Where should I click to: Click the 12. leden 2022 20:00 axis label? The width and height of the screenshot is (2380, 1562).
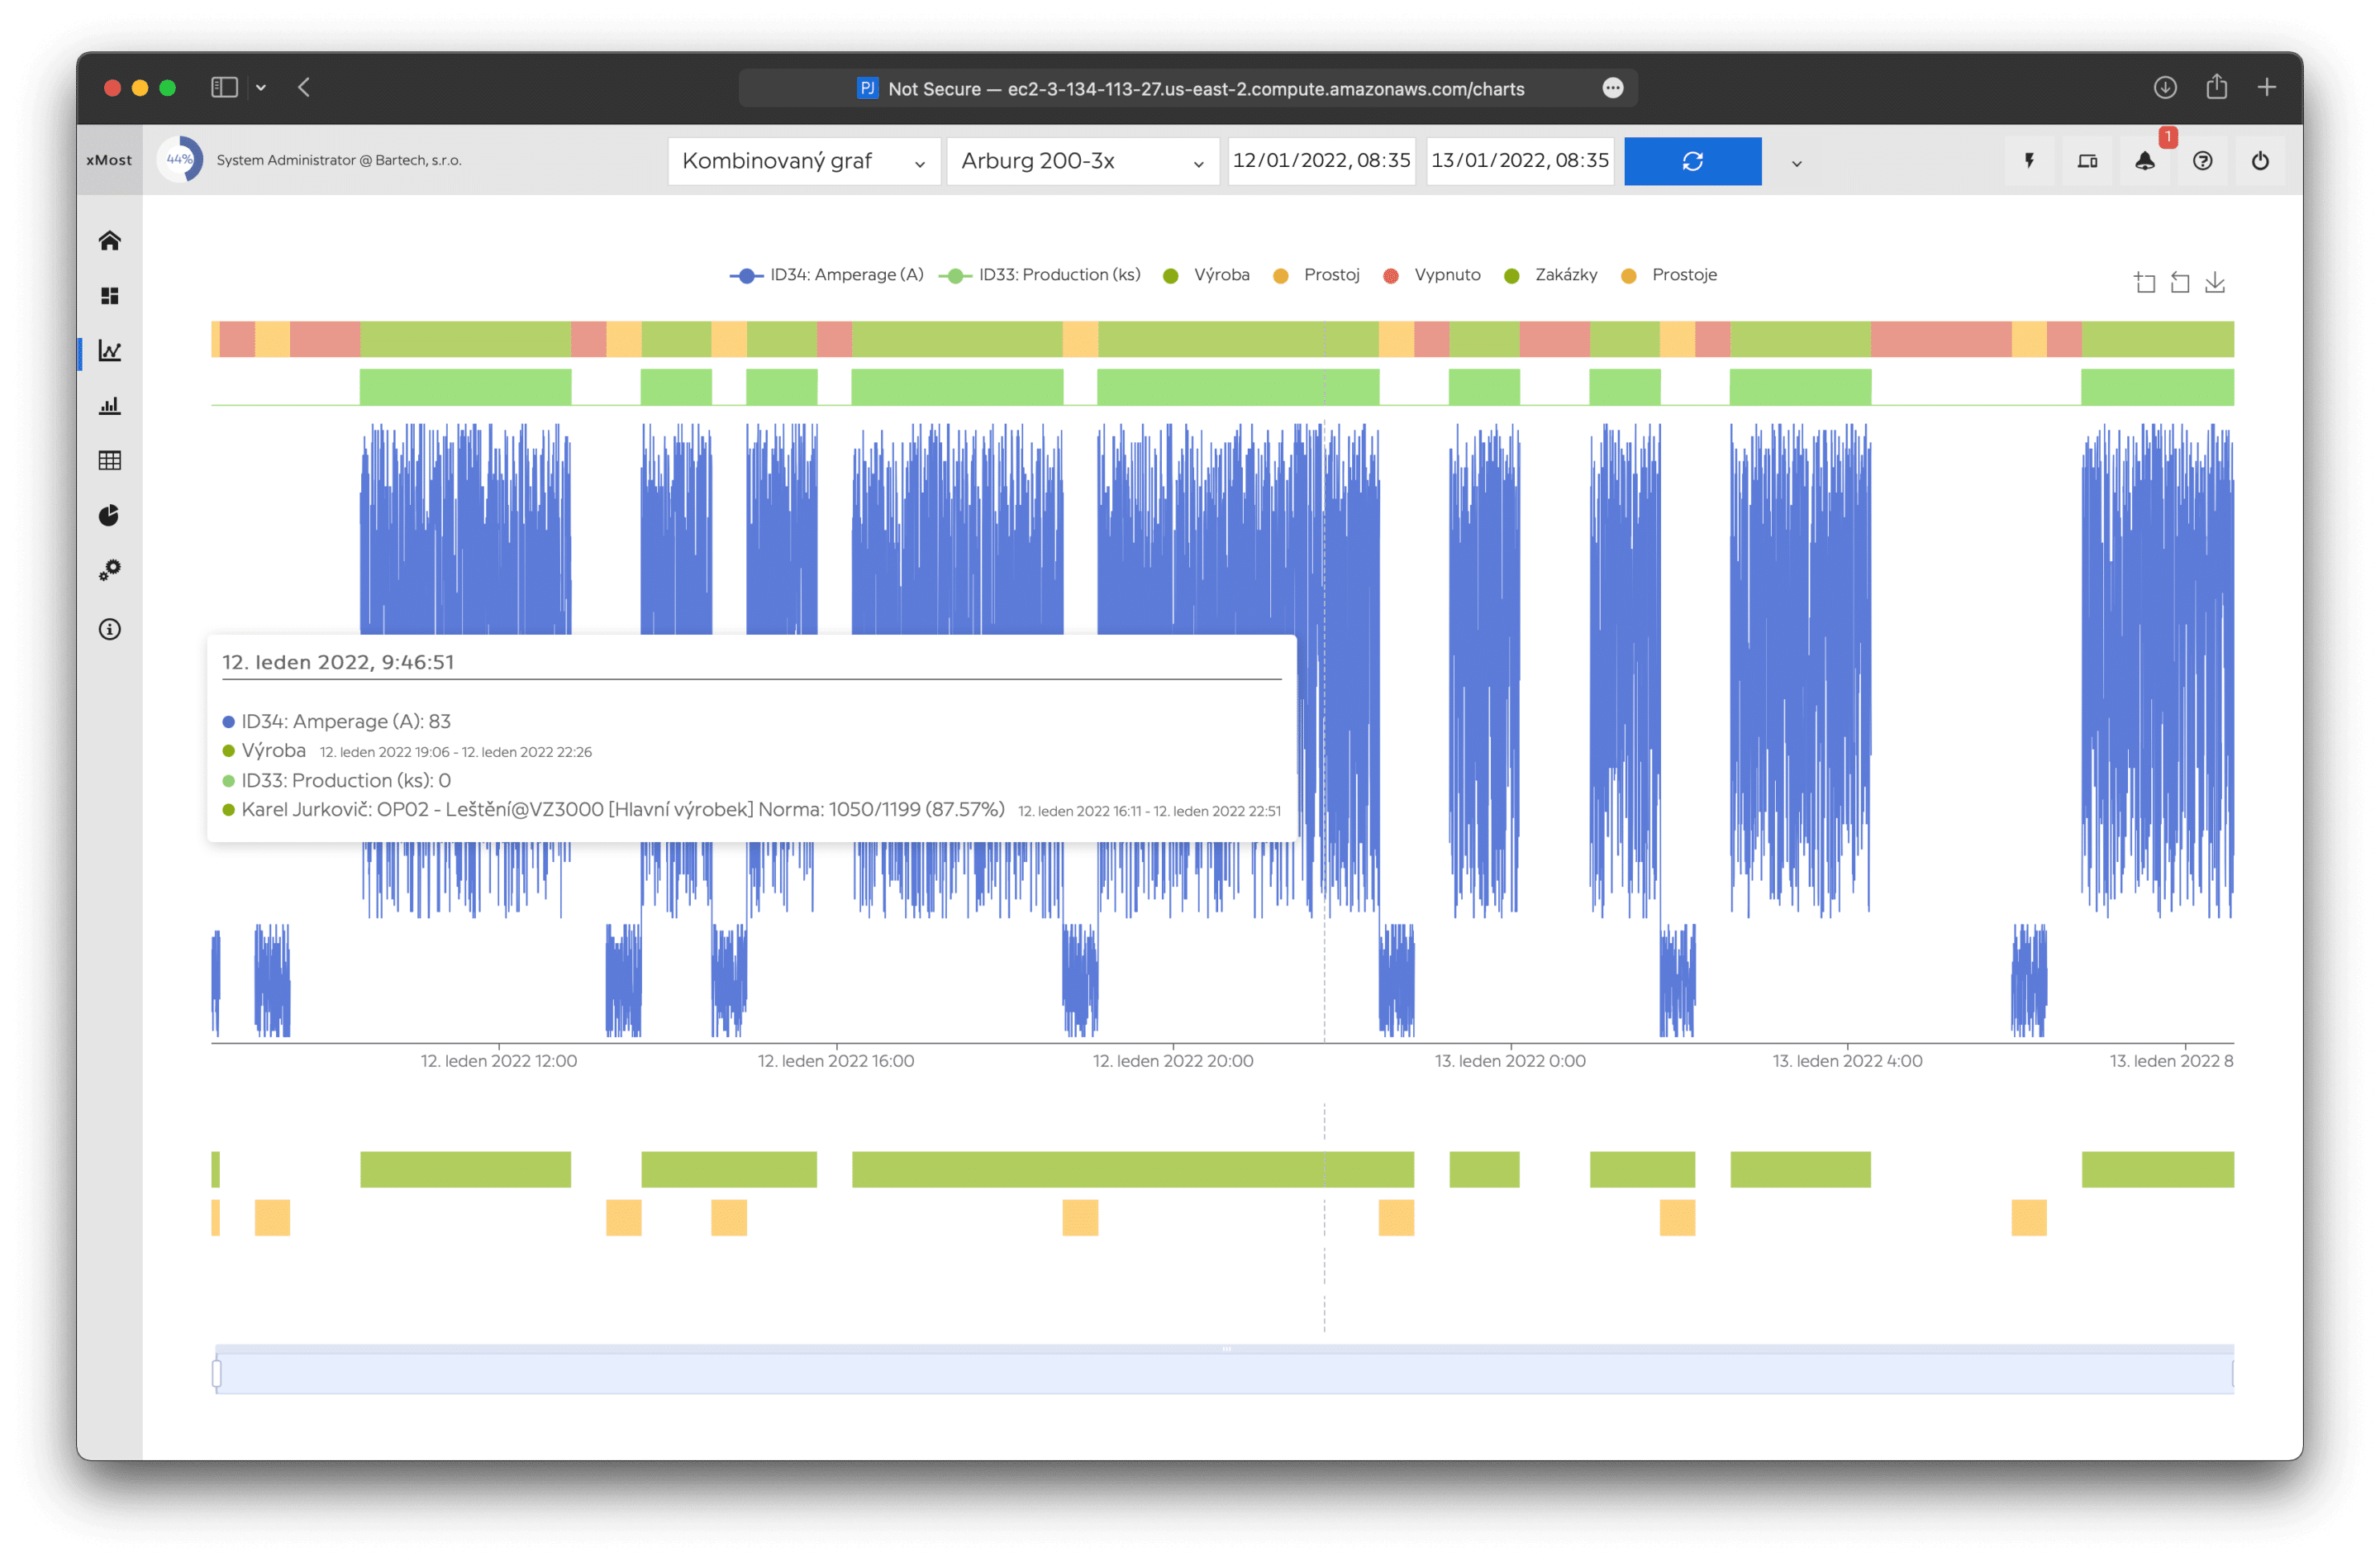point(1172,1061)
